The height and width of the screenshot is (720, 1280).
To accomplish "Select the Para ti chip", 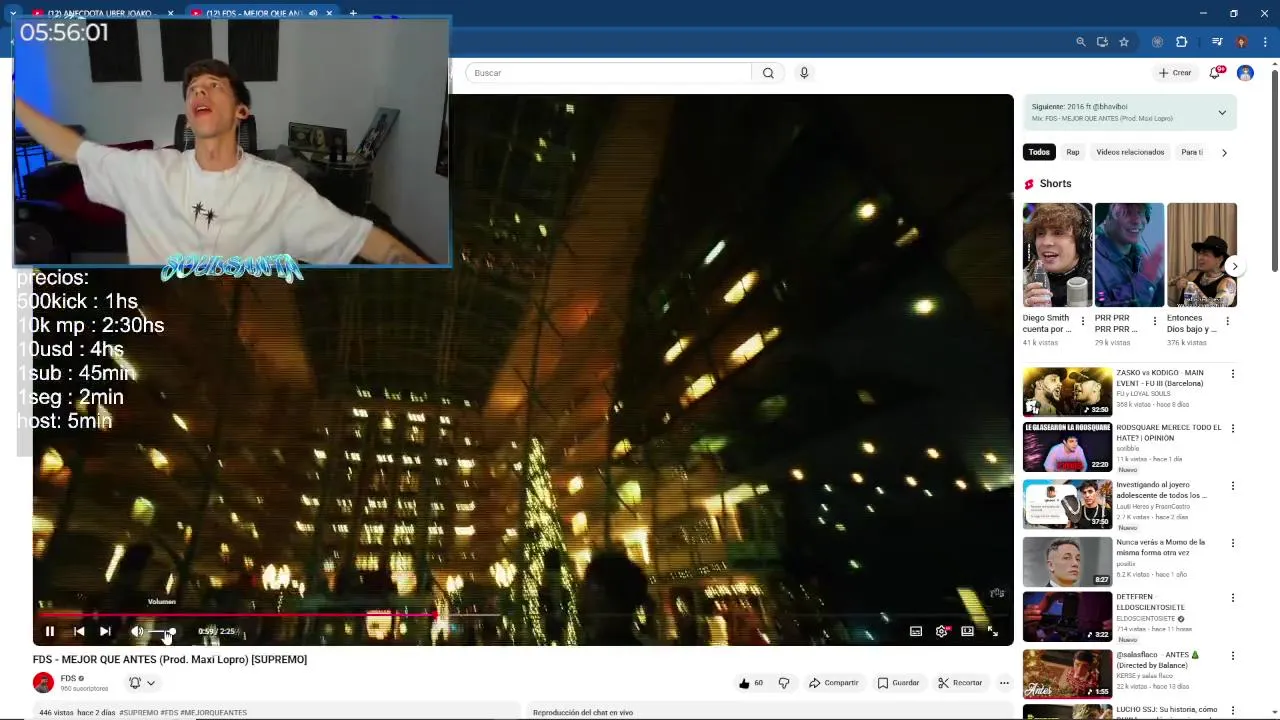I will coord(1191,152).
